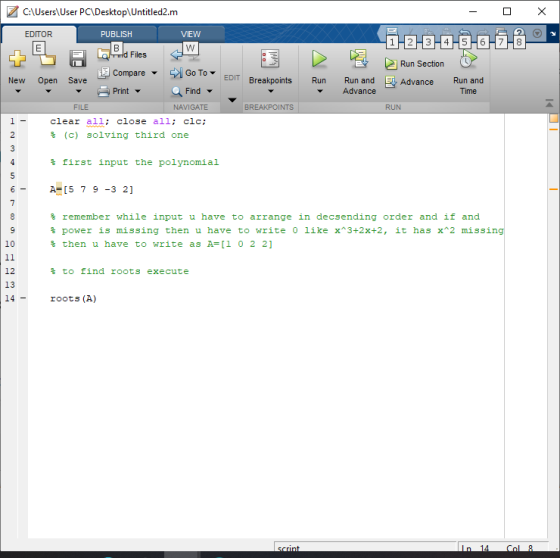
Task: Click the code 'clear all; close all; clc;'
Action: [x=128, y=121]
